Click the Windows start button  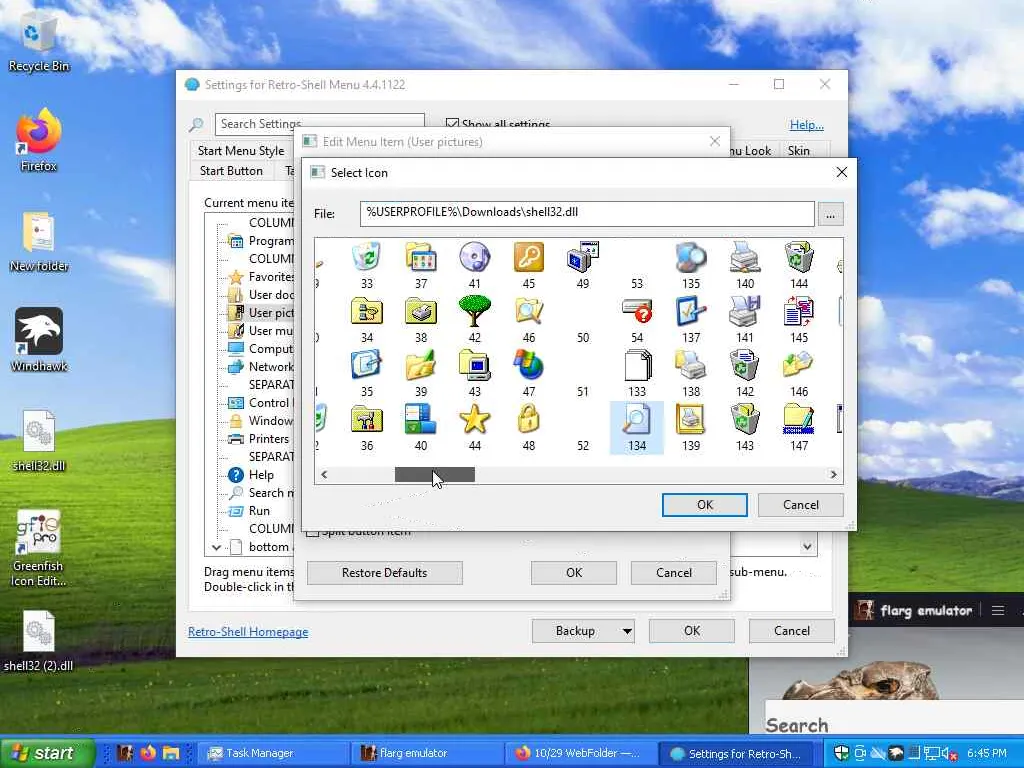coord(47,753)
